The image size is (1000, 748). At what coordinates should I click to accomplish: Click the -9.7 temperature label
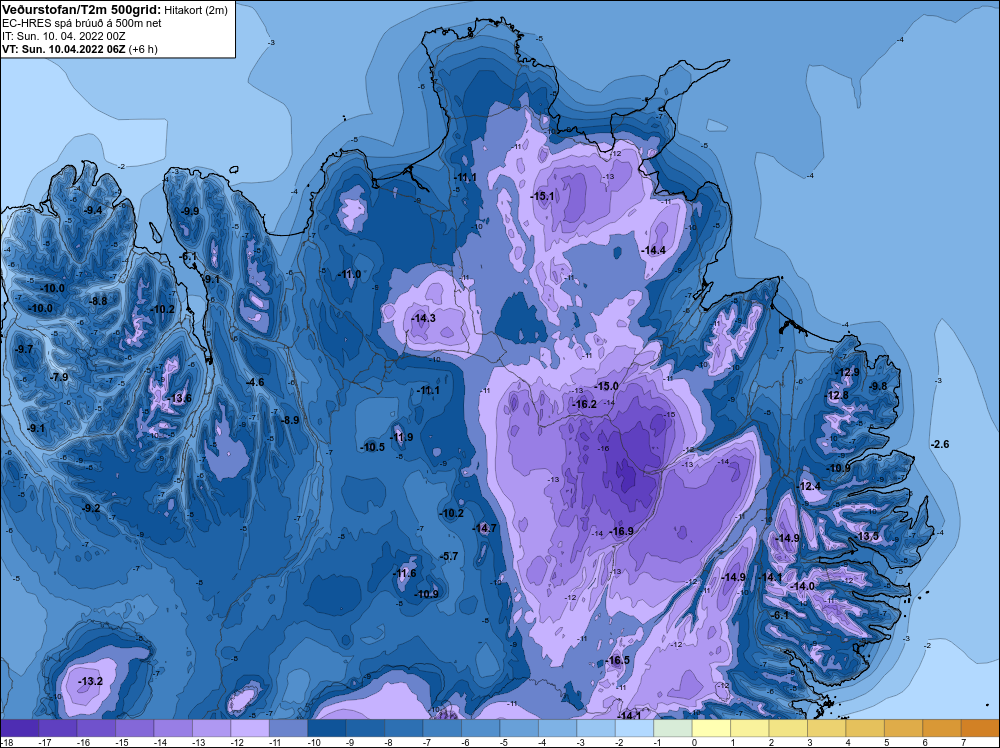(x=24, y=349)
